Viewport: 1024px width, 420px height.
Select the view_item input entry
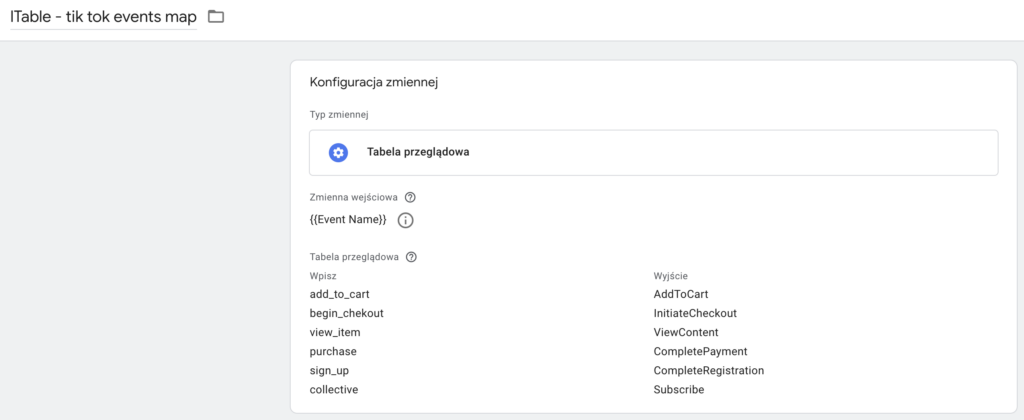pos(335,332)
